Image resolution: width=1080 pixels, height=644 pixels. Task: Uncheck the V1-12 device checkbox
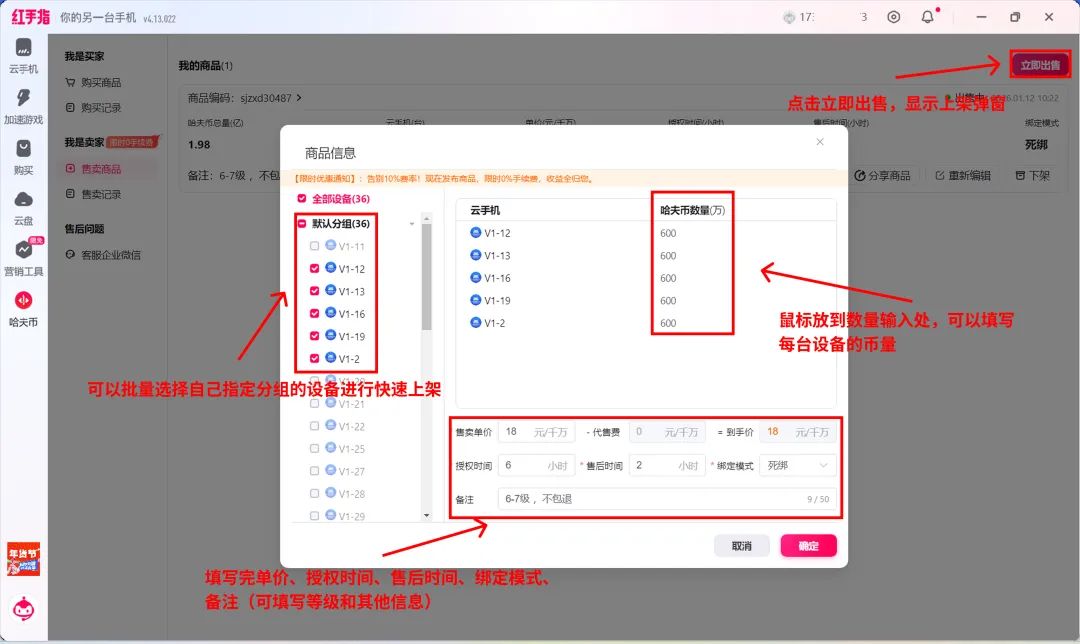314,269
